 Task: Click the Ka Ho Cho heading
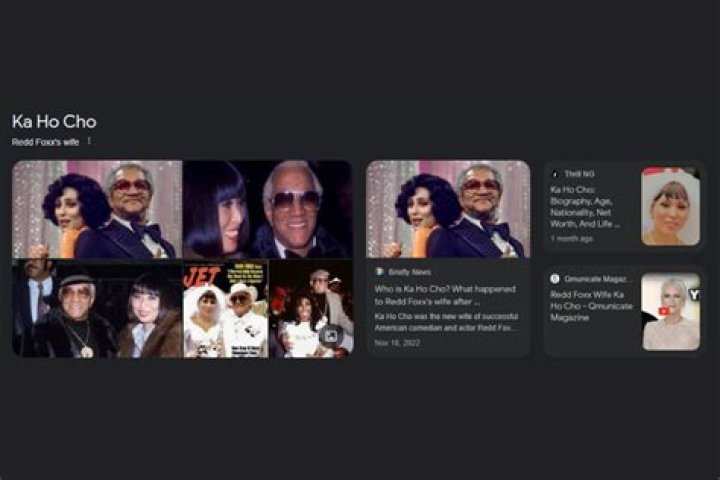coord(54,122)
